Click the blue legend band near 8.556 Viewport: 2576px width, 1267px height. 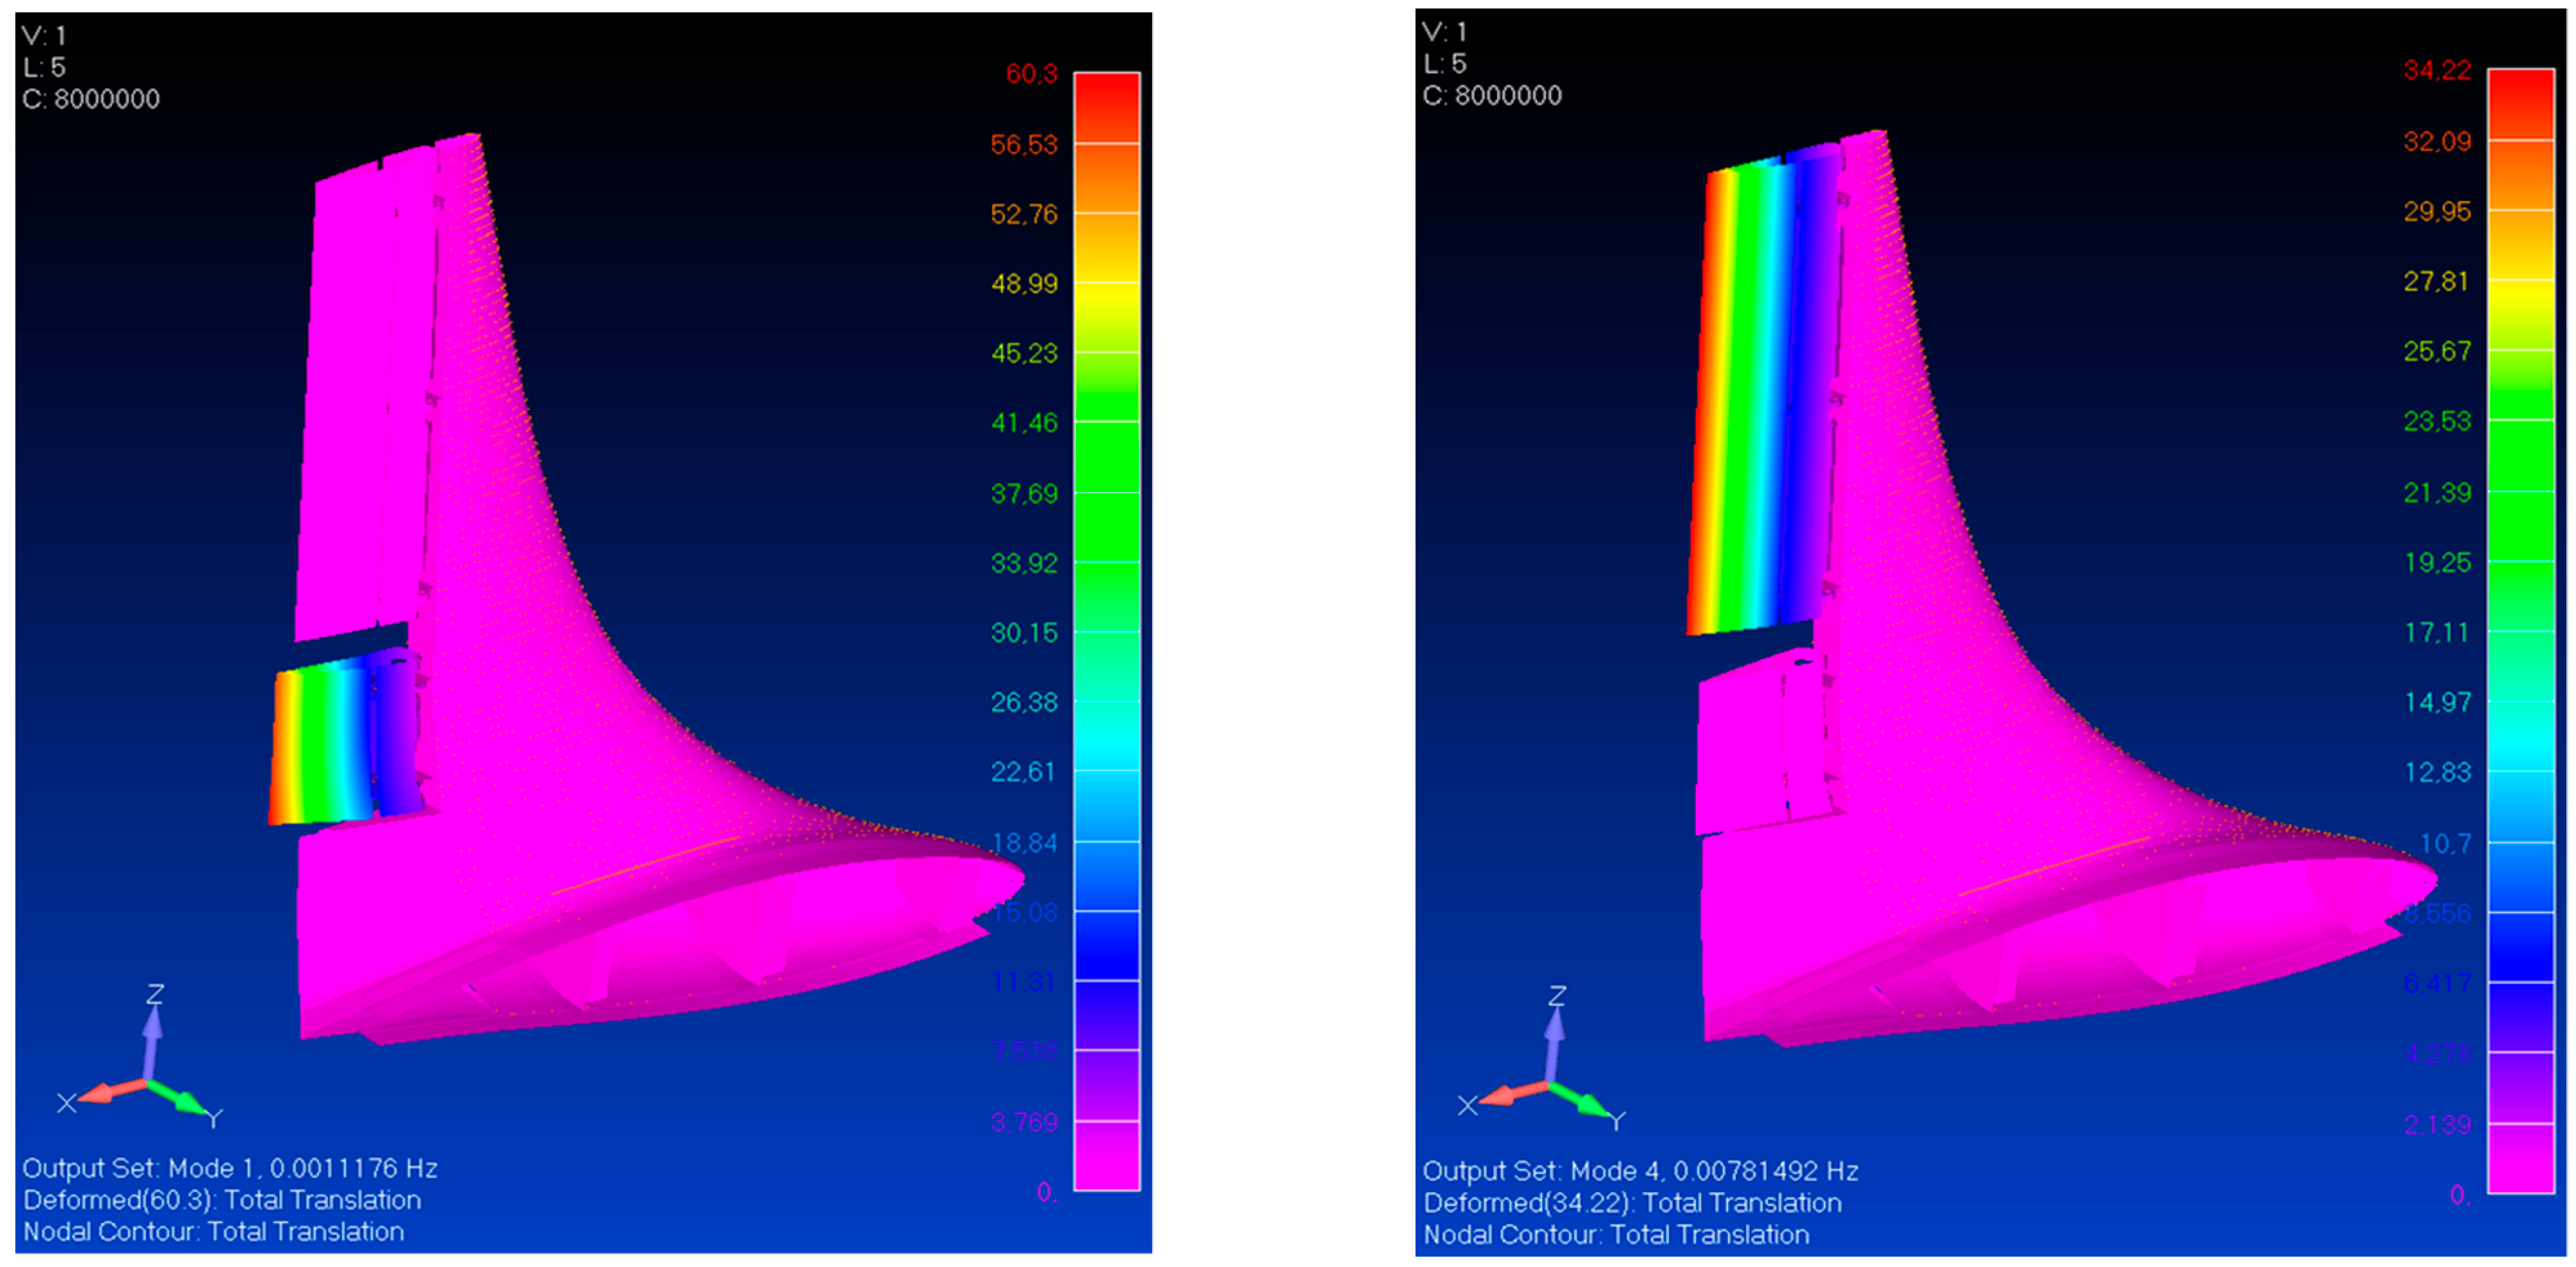coord(2520,947)
